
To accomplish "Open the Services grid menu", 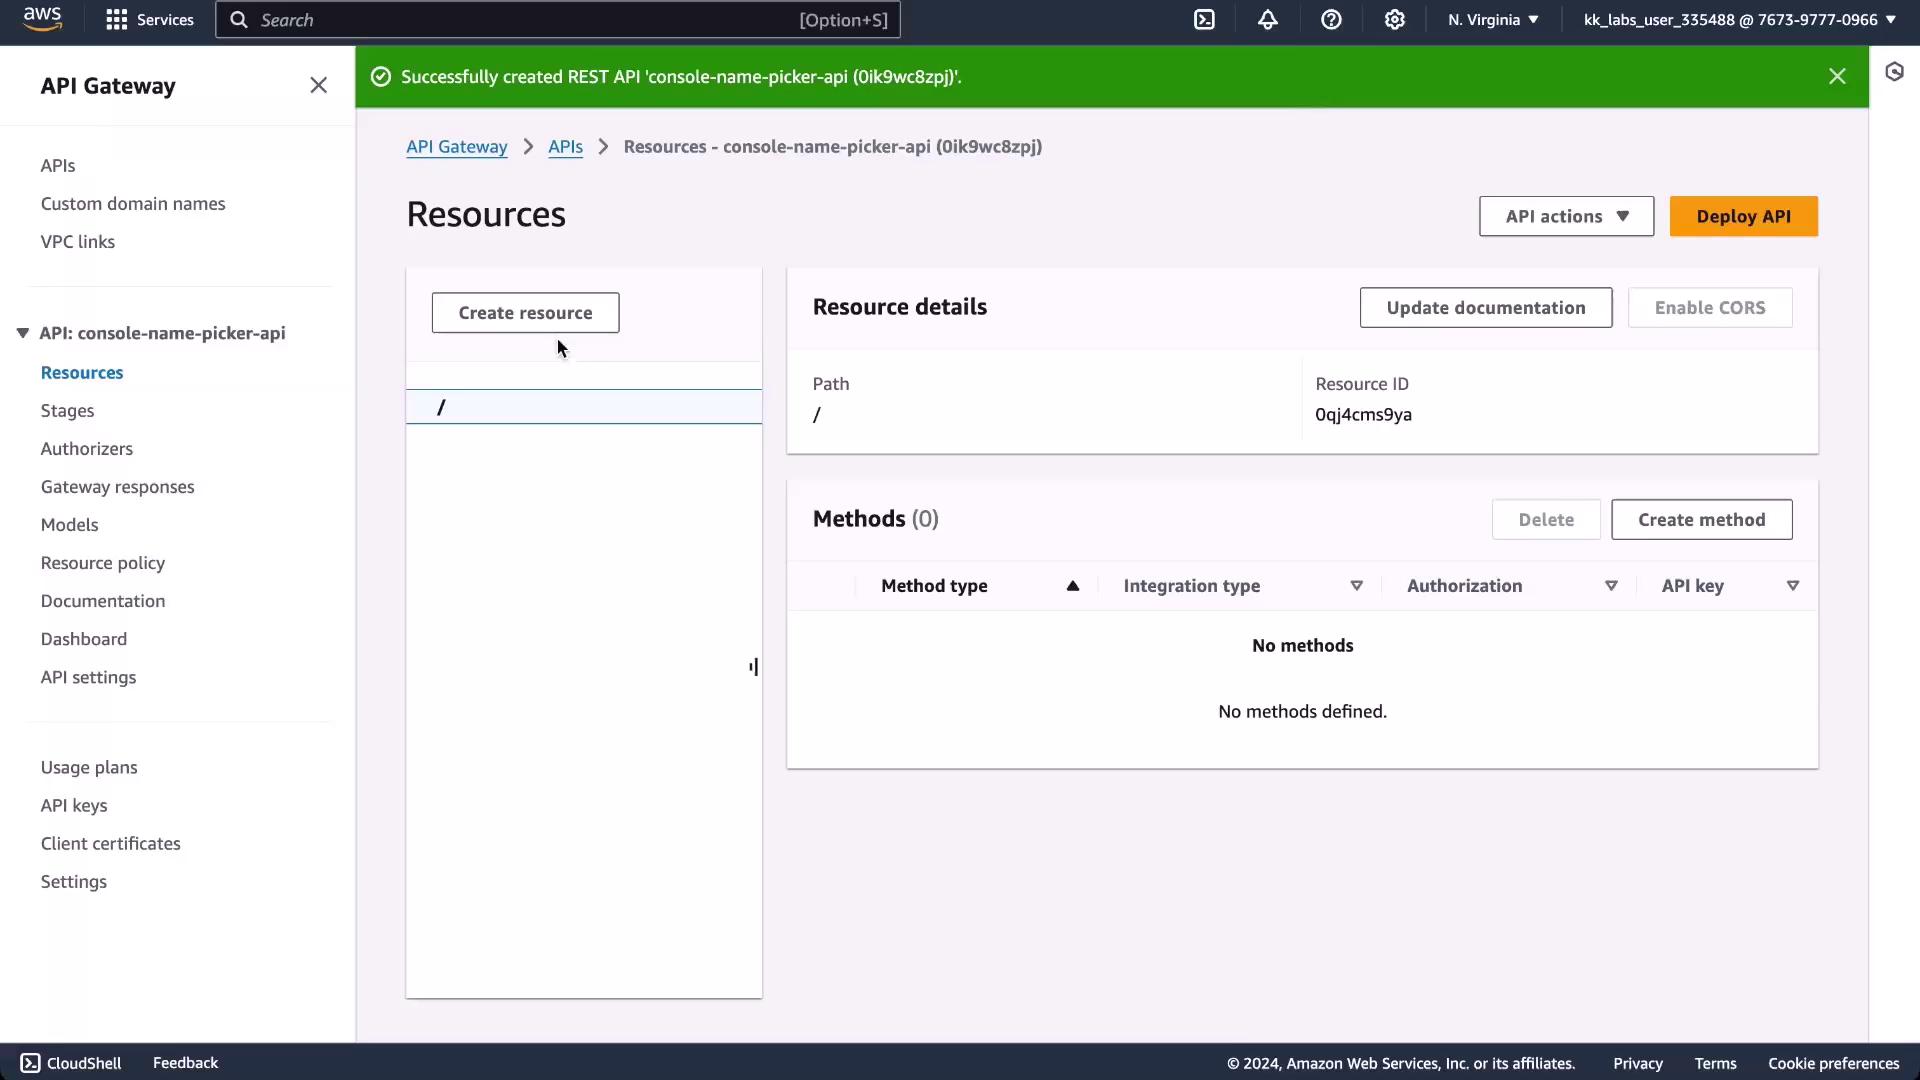I will (150, 20).
